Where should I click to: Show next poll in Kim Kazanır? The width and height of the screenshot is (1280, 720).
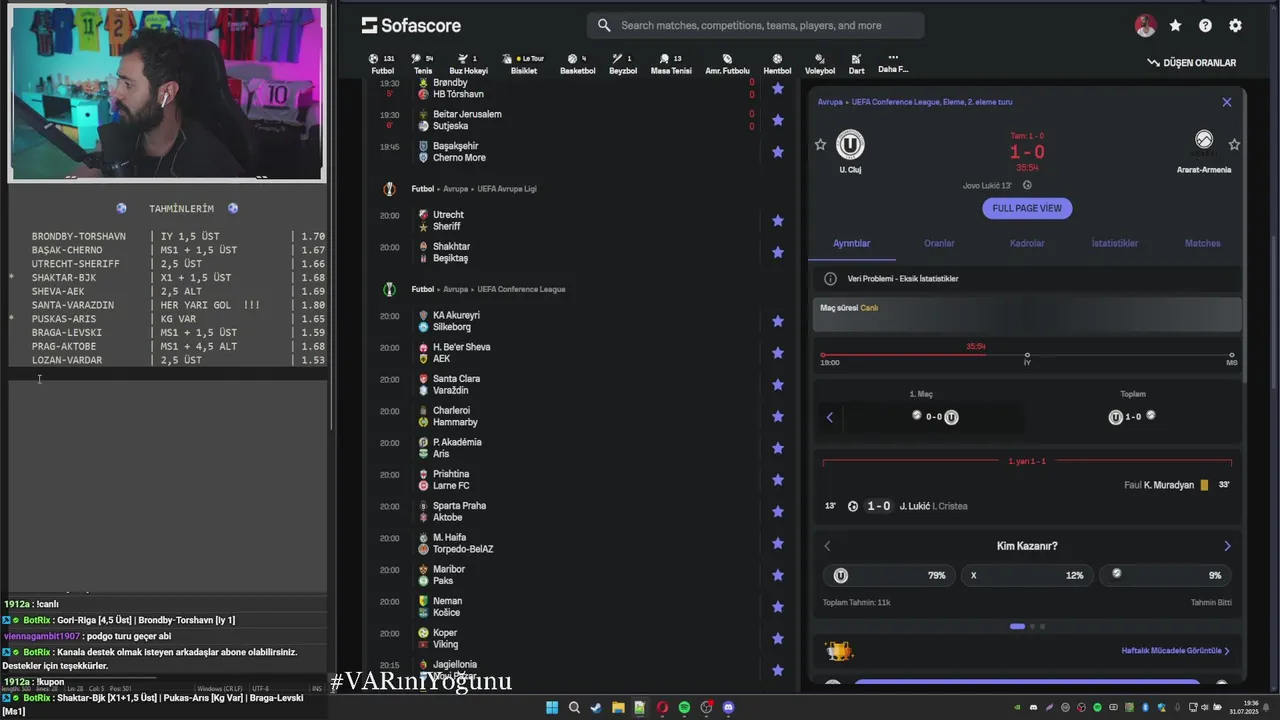coord(1227,546)
